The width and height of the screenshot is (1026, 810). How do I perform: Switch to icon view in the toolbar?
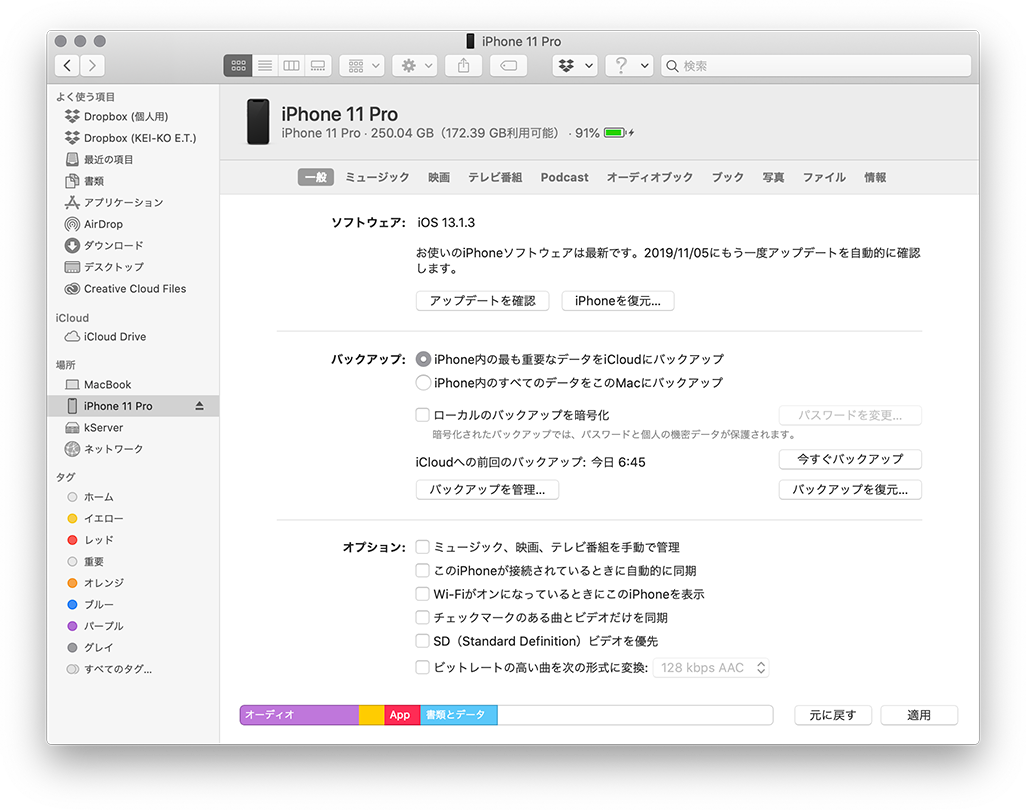tap(238, 65)
